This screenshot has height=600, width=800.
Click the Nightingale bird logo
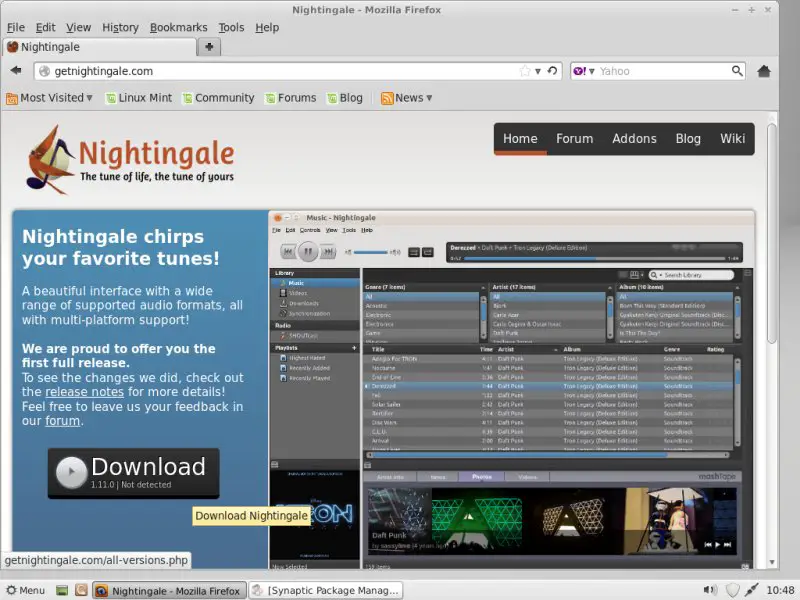(49, 159)
